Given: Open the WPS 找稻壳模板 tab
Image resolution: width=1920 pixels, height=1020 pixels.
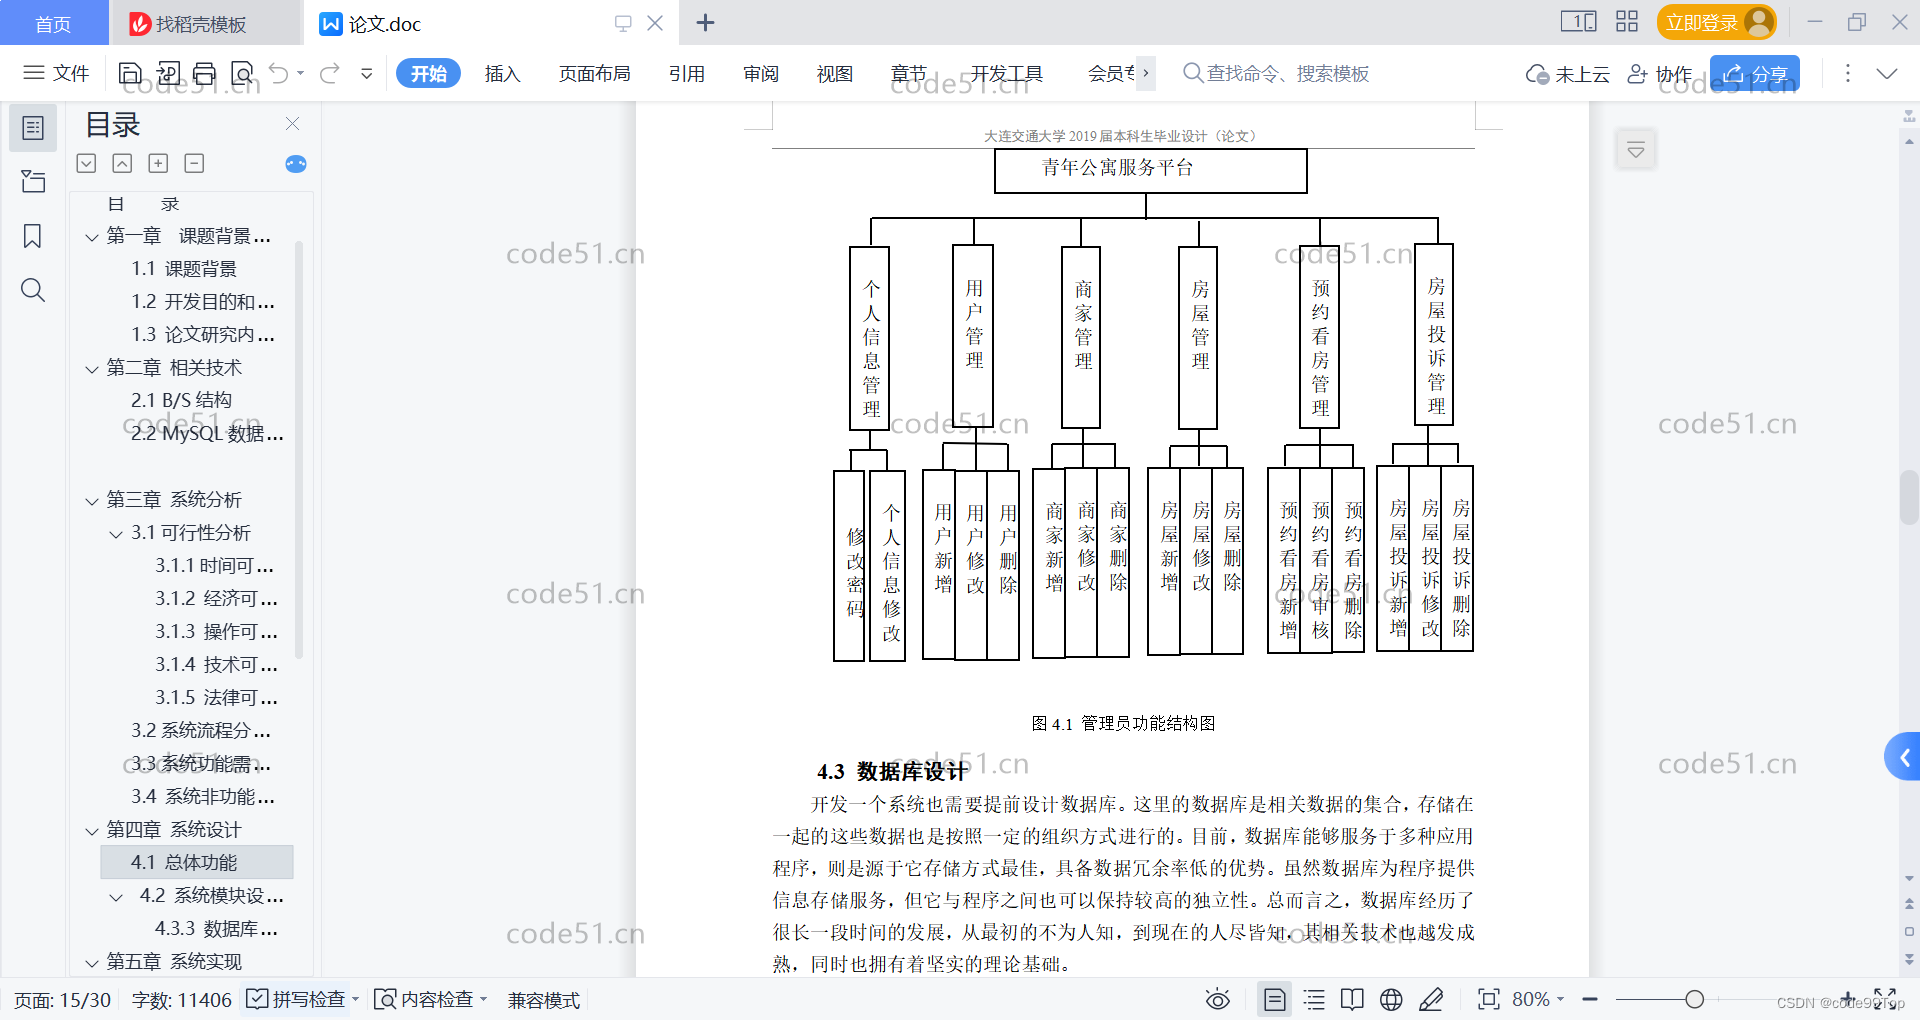Looking at the screenshot, I should 205,23.
